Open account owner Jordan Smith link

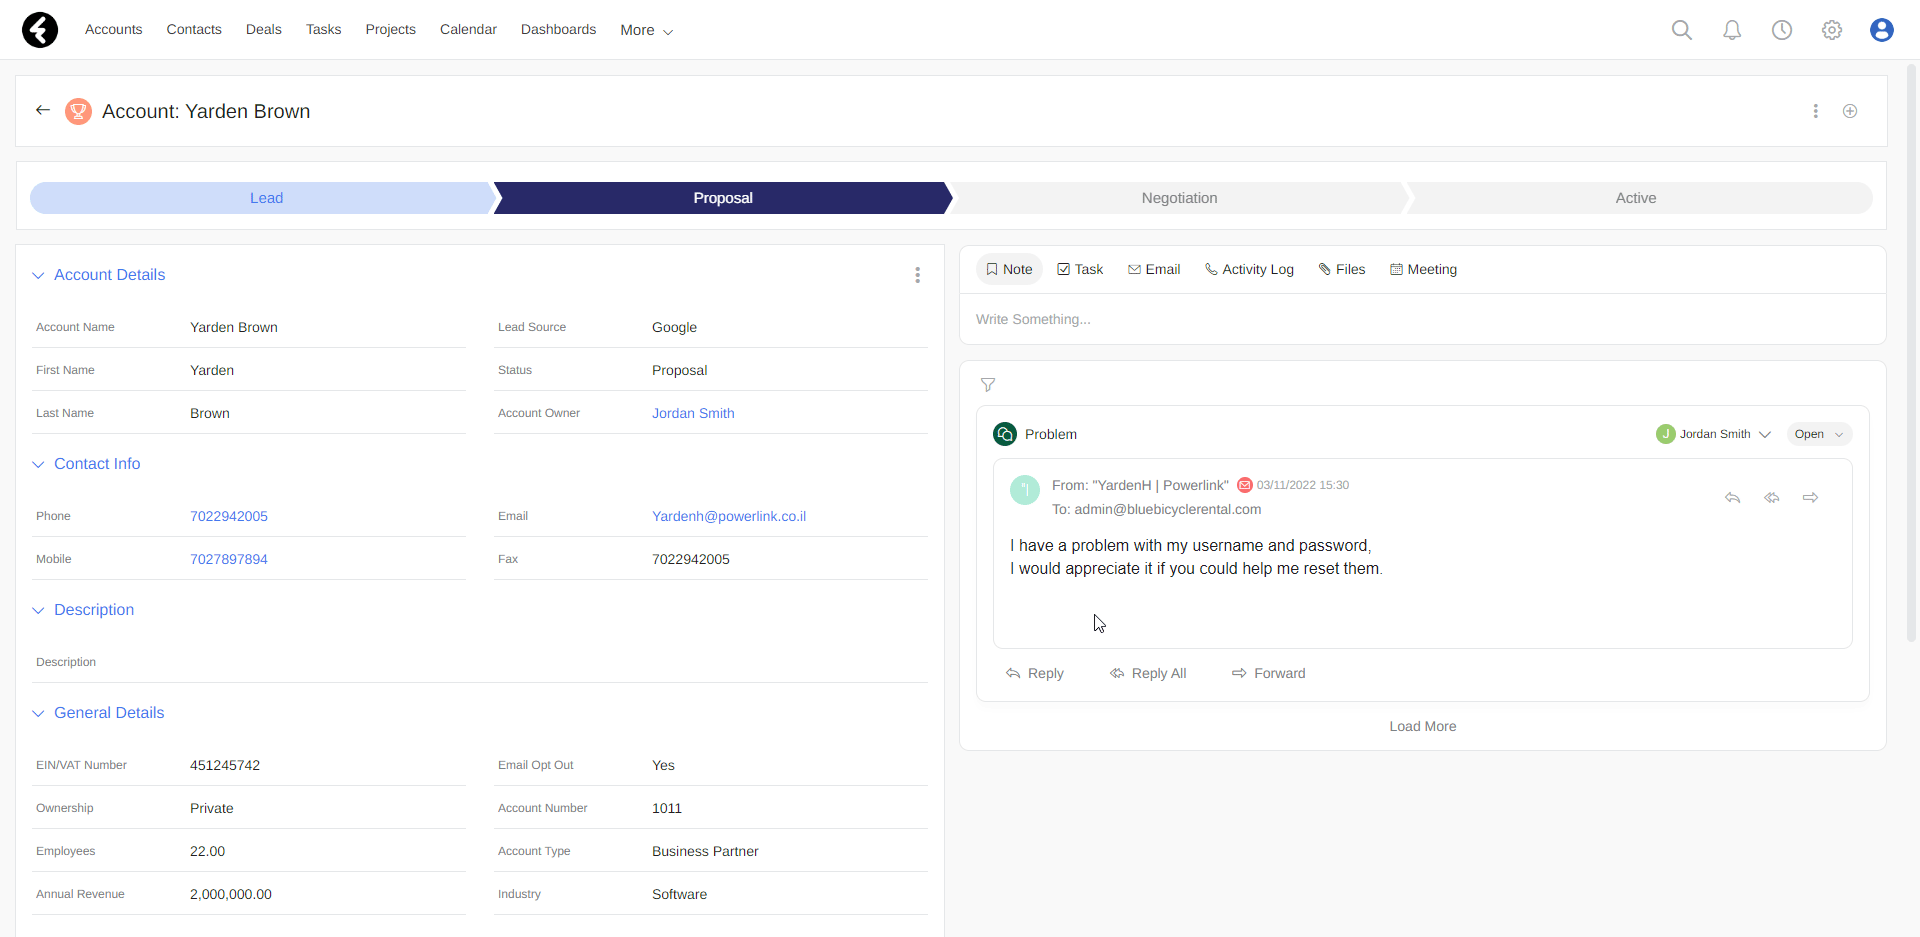692,413
